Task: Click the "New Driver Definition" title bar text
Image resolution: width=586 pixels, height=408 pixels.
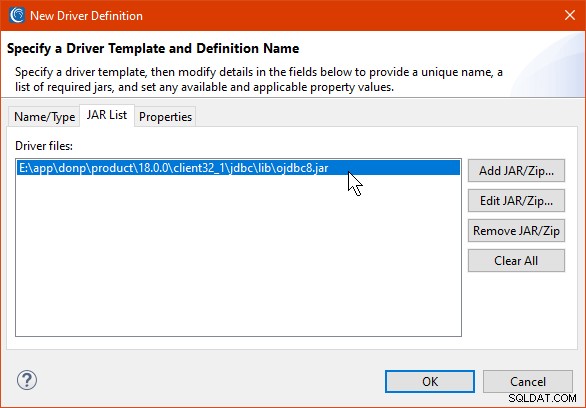Action: 86,16
